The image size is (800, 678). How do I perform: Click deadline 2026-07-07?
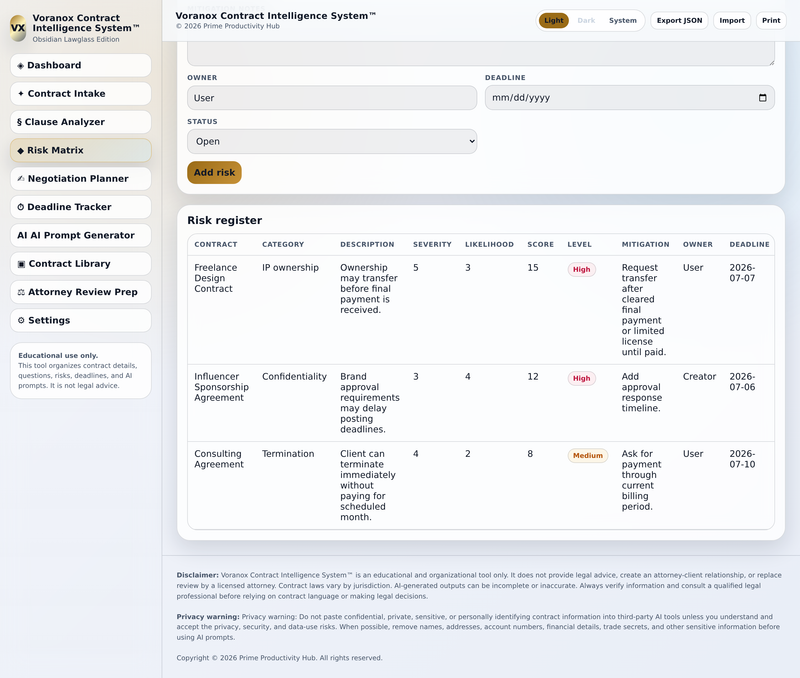pyautogui.click(x=742, y=273)
